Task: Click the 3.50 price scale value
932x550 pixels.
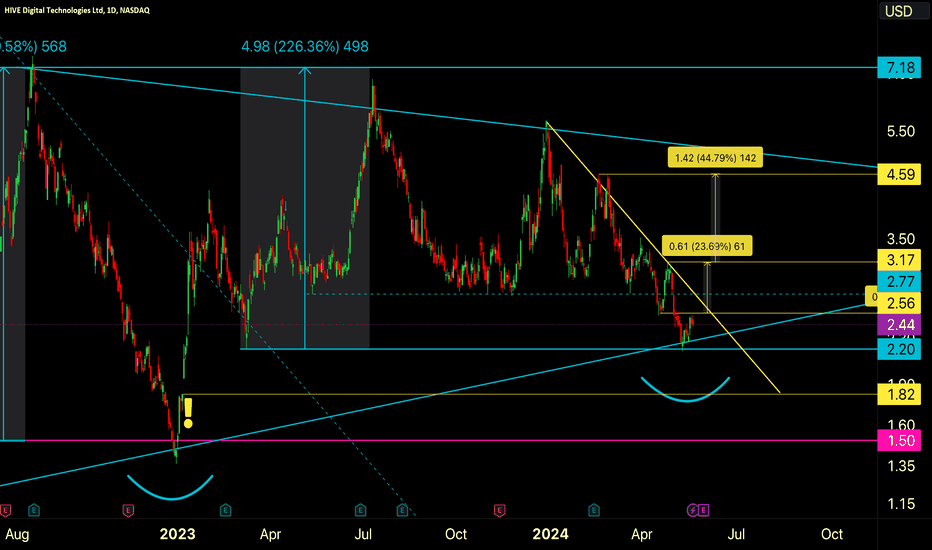Action: pos(900,239)
